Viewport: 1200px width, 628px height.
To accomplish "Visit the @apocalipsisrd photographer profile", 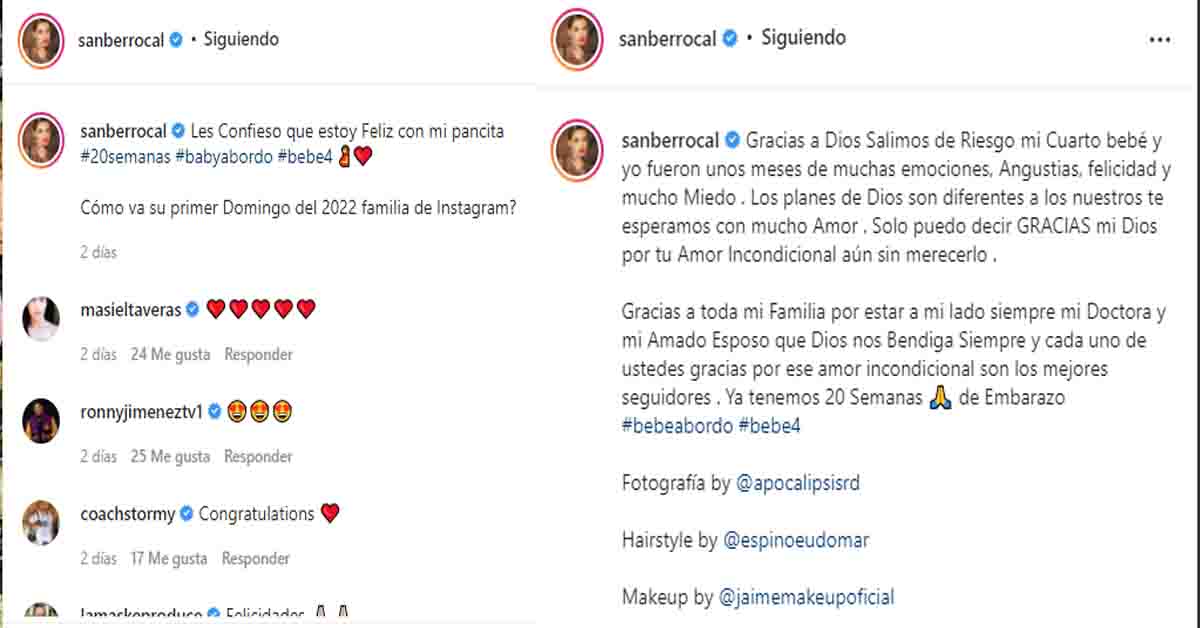I will 797,483.
